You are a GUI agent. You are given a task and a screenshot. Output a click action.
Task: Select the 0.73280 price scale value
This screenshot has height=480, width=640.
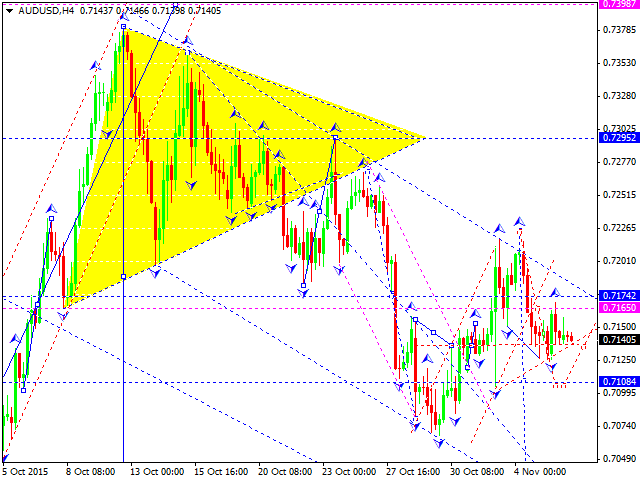619,96
